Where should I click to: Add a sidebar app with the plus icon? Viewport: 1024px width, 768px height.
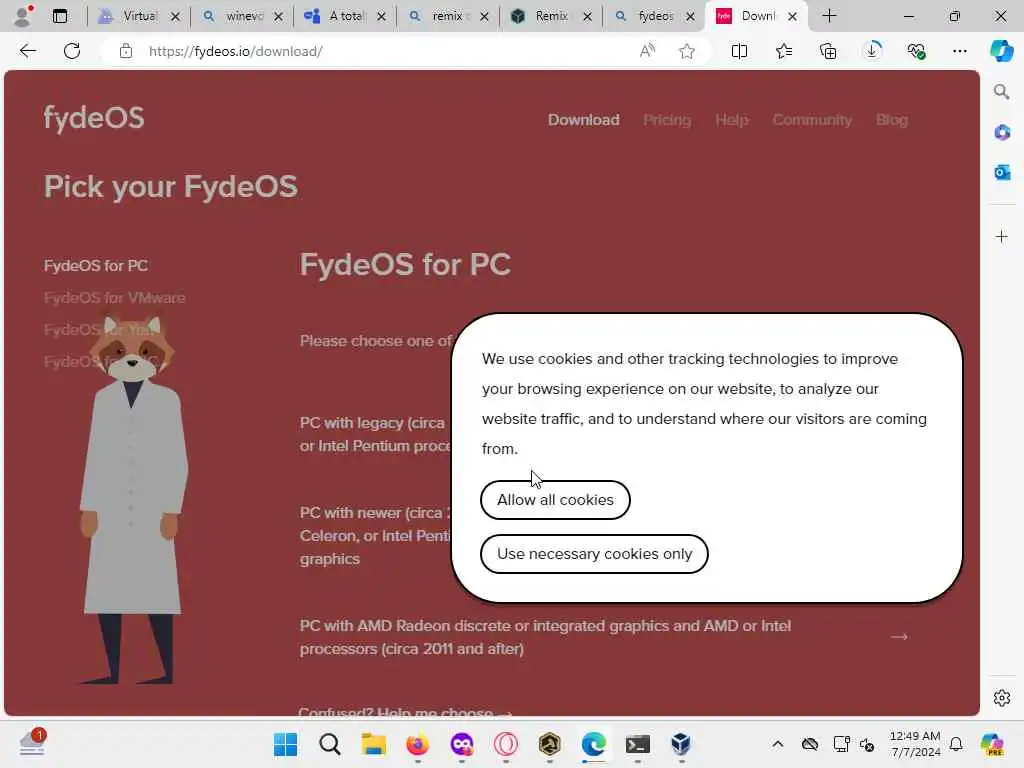1002,236
